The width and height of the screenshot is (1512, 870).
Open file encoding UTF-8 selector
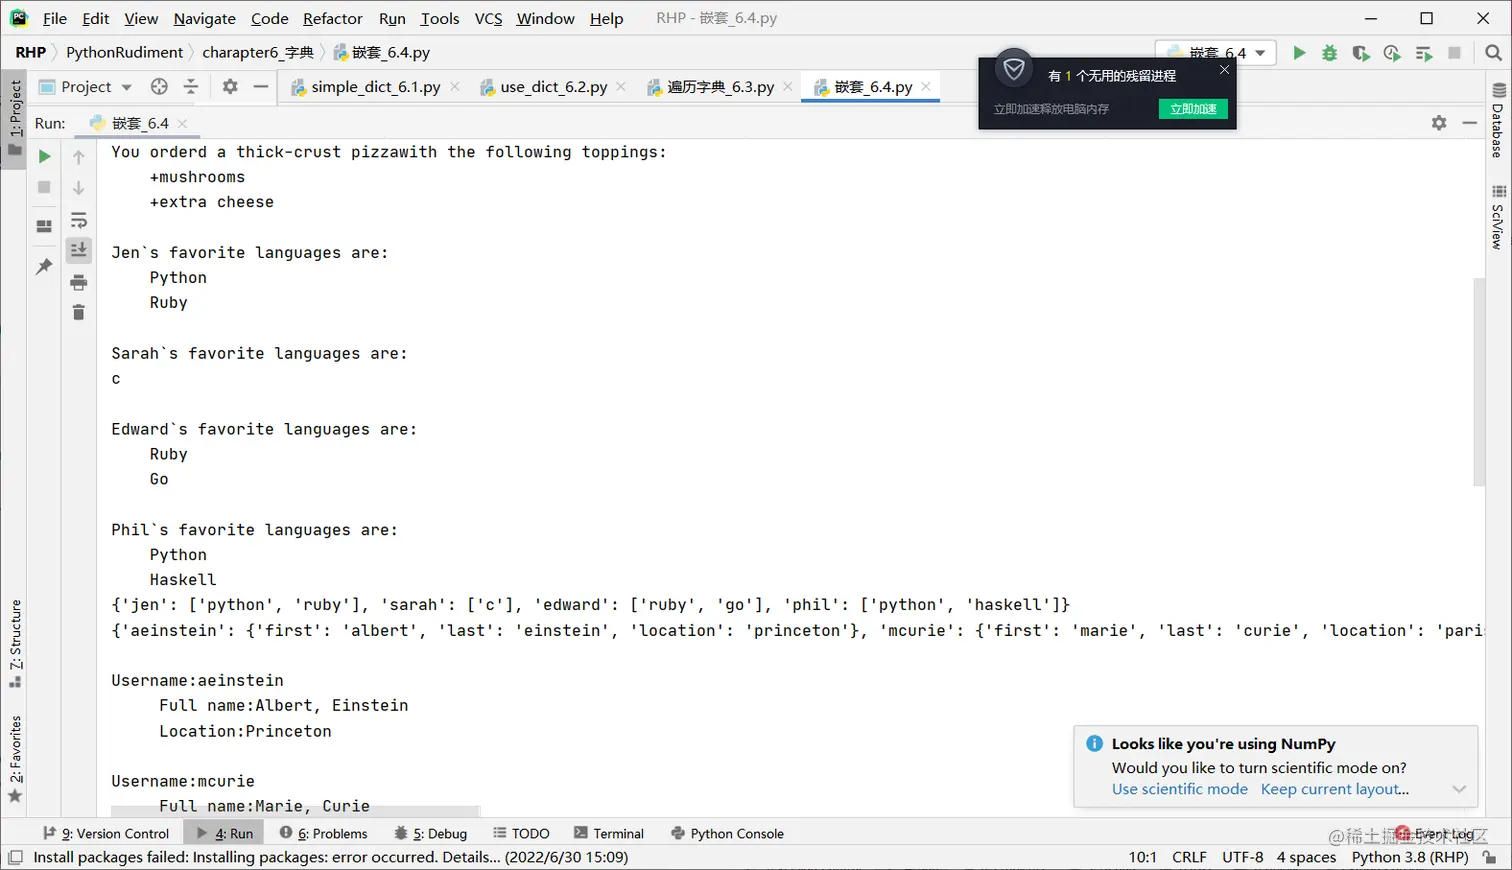pyautogui.click(x=1243, y=857)
